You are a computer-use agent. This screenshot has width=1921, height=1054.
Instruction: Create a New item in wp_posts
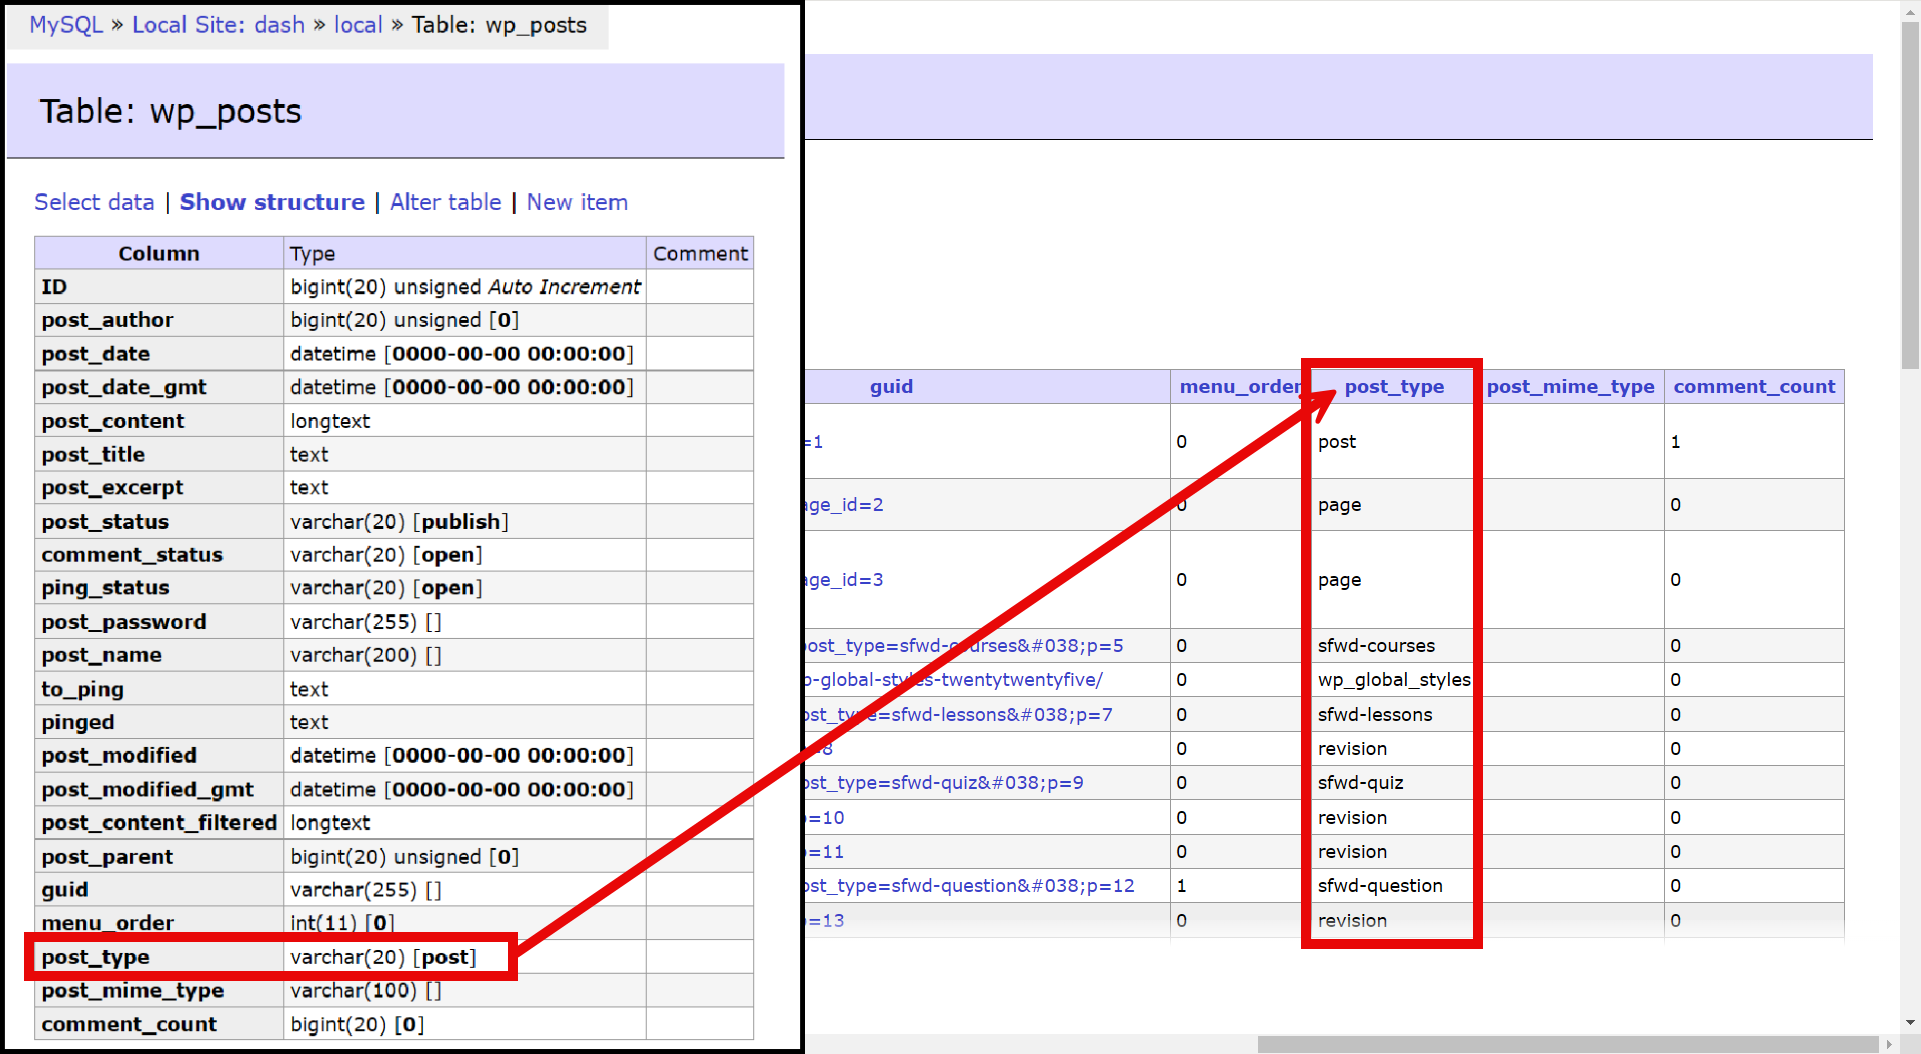(x=577, y=202)
